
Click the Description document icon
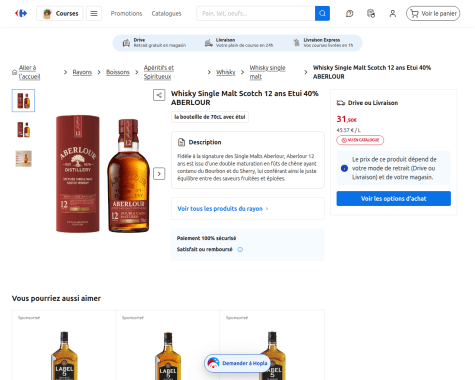point(181,142)
